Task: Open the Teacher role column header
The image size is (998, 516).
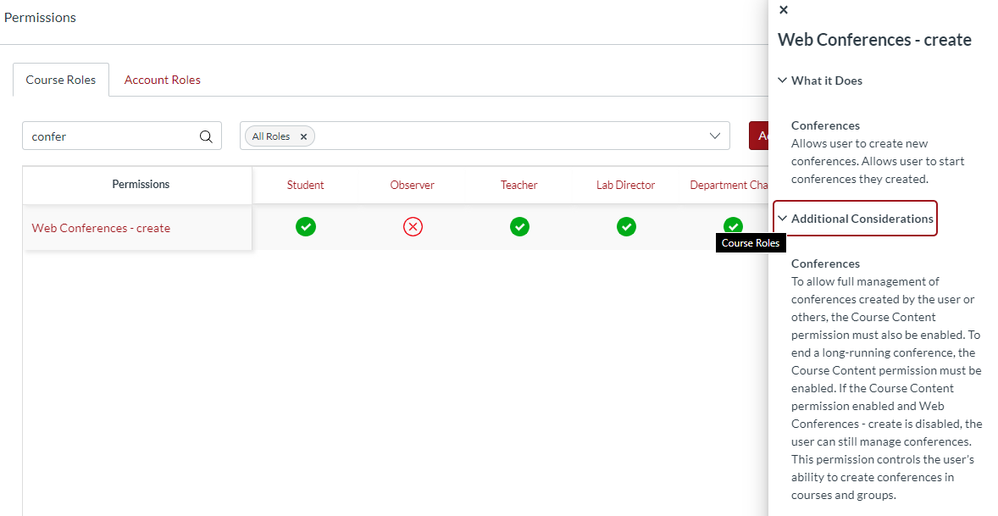Action: [x=519, y=185]
